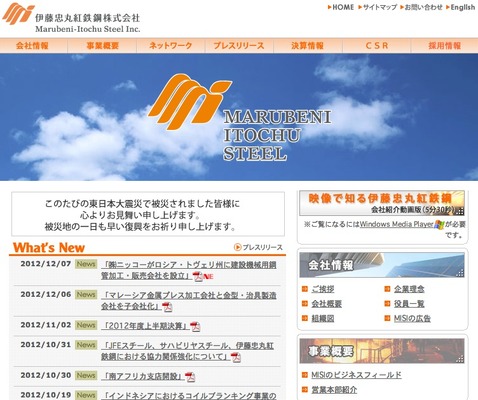Click the News tag on 2012/12/06 row
The image size is (478, 400).
click(x=86, y=294)
